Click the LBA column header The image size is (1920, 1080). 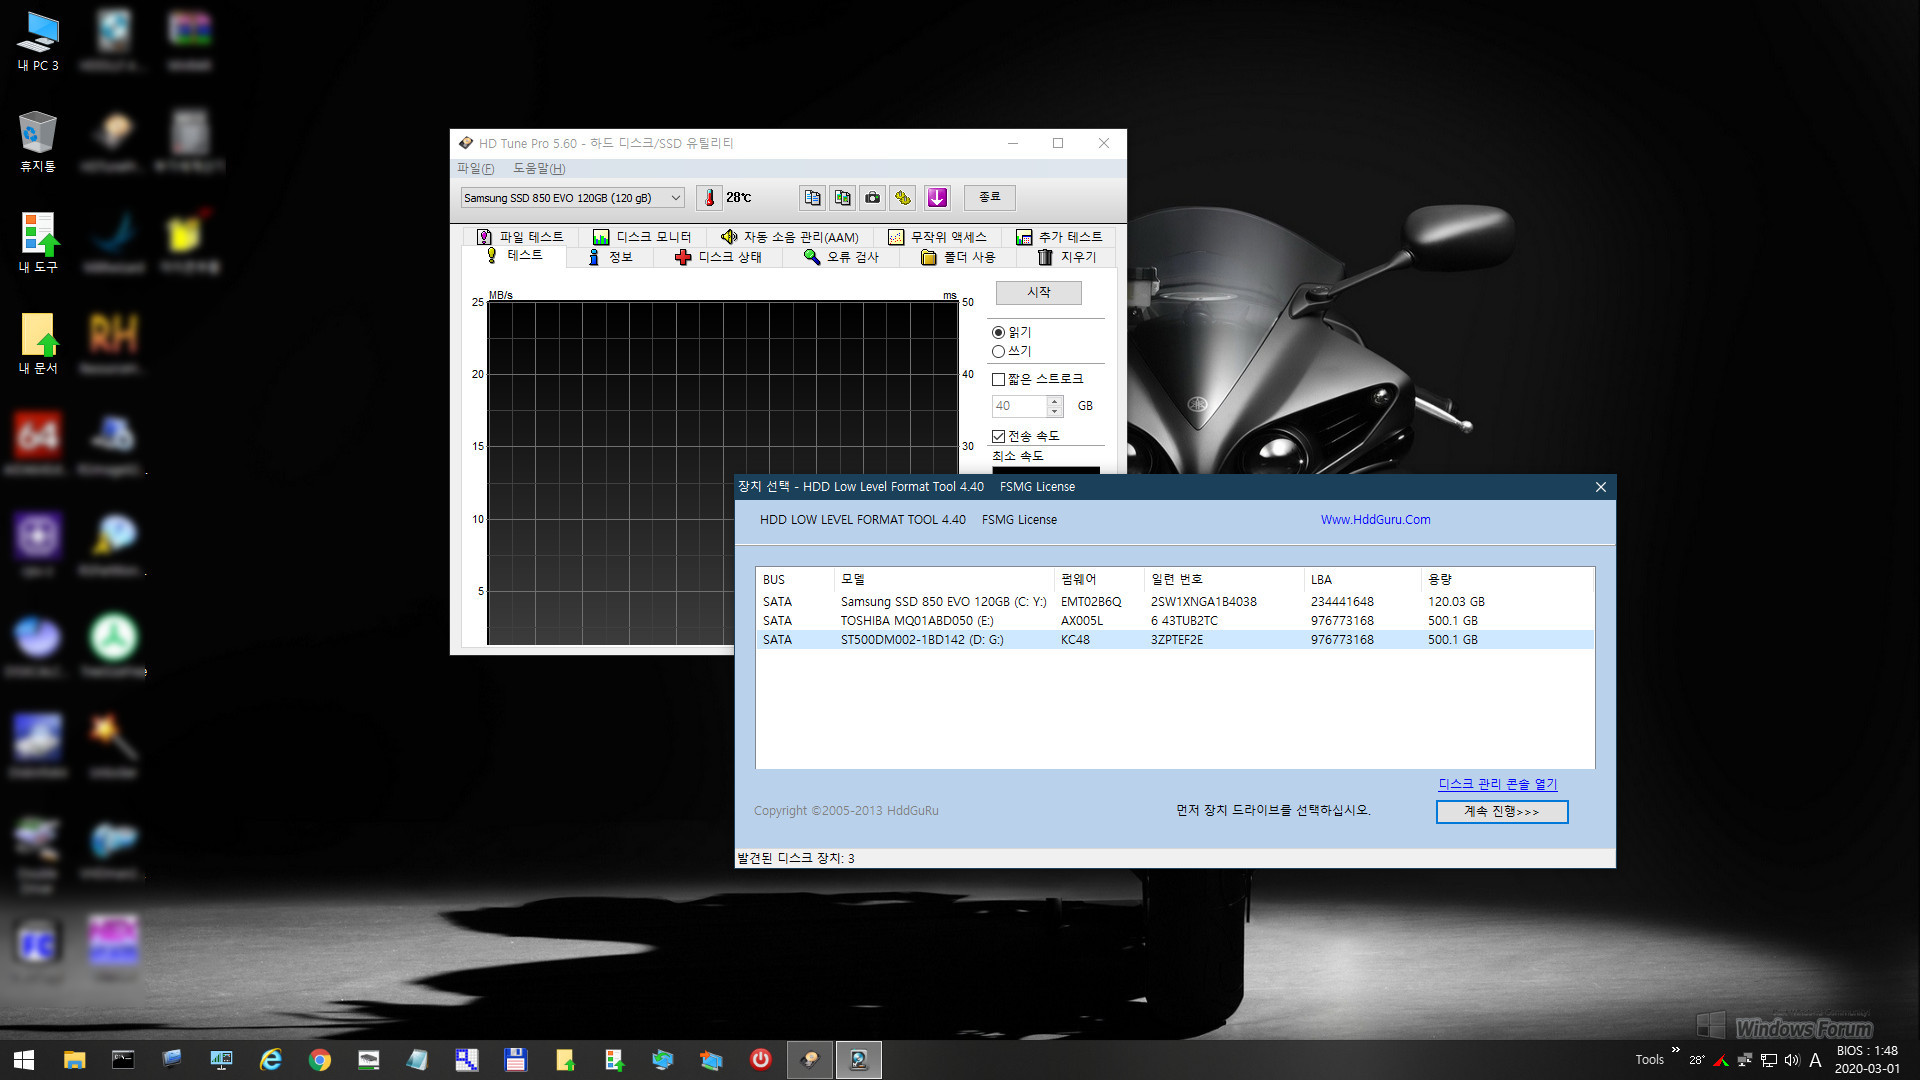coord(1362,579)
